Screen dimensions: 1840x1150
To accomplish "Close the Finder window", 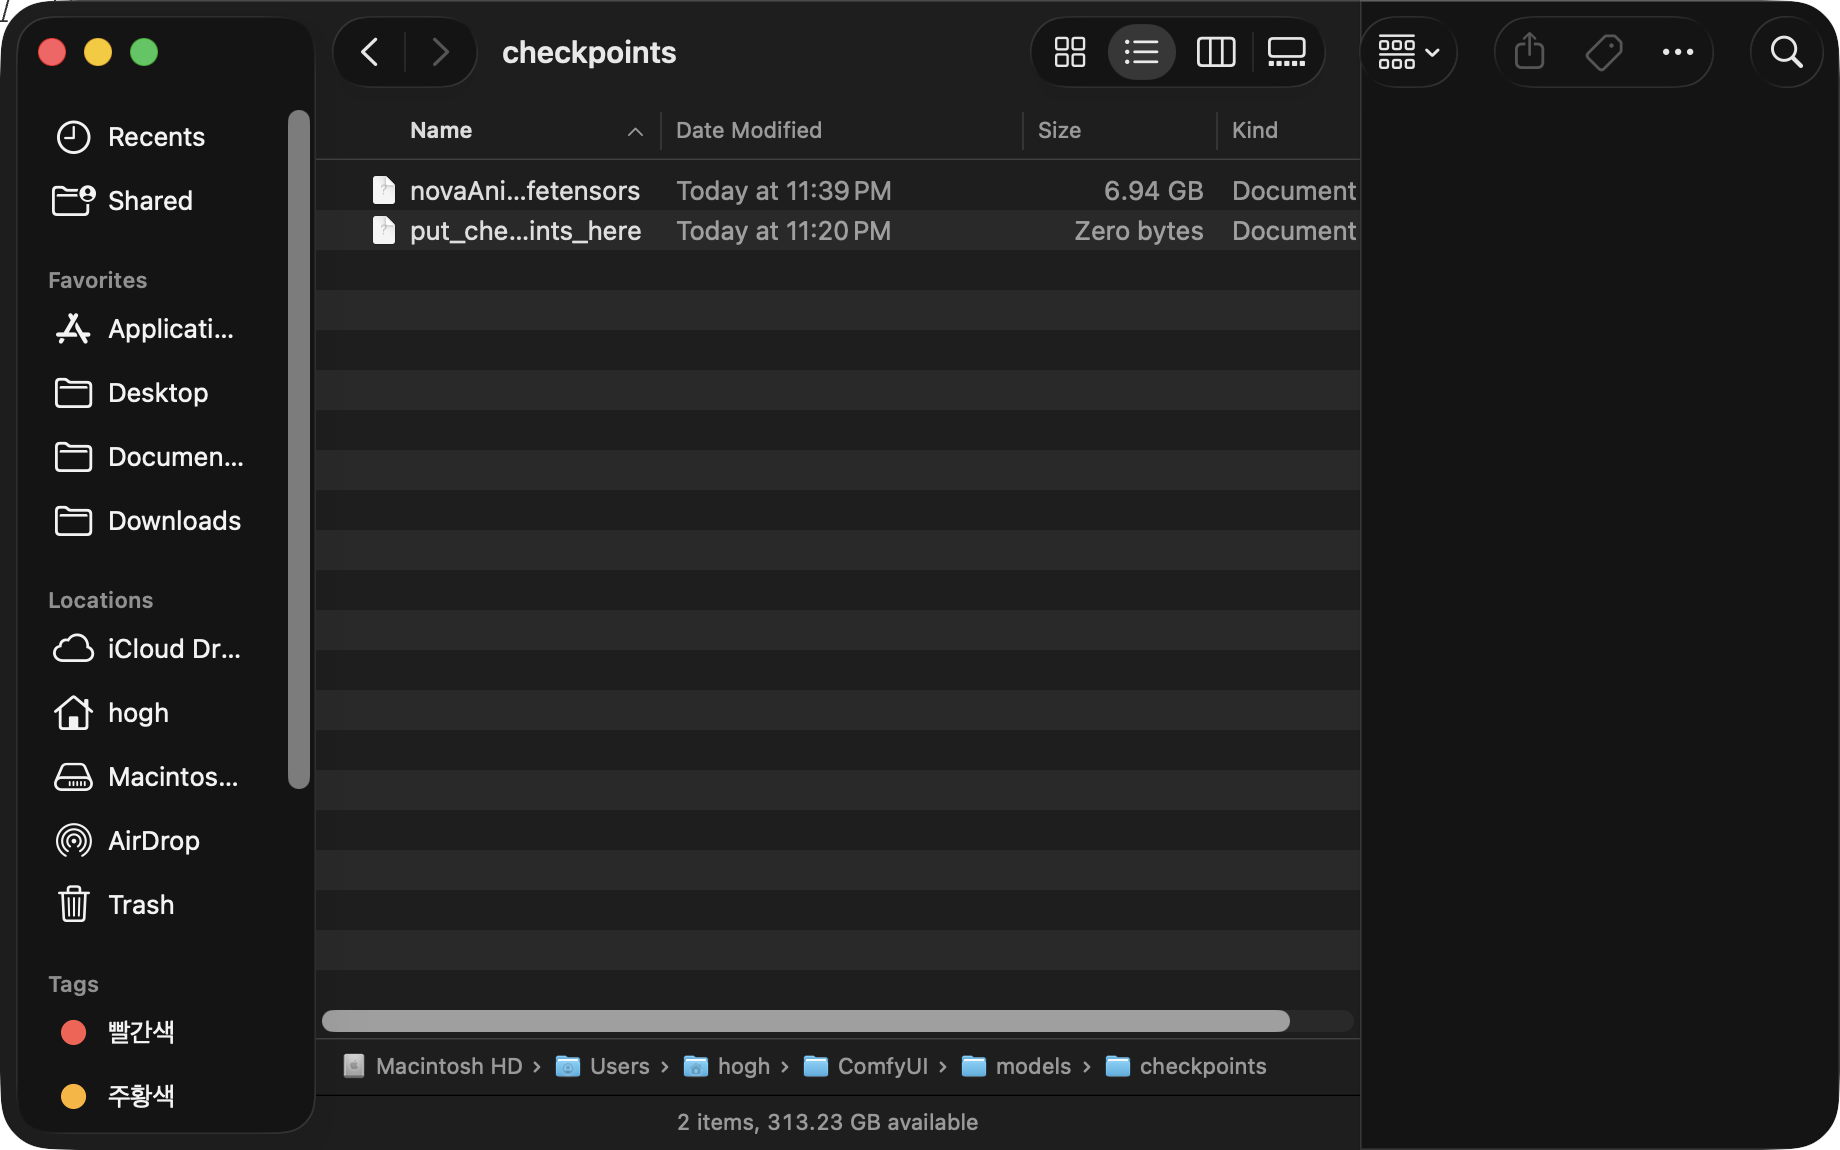I will (52, 52).
